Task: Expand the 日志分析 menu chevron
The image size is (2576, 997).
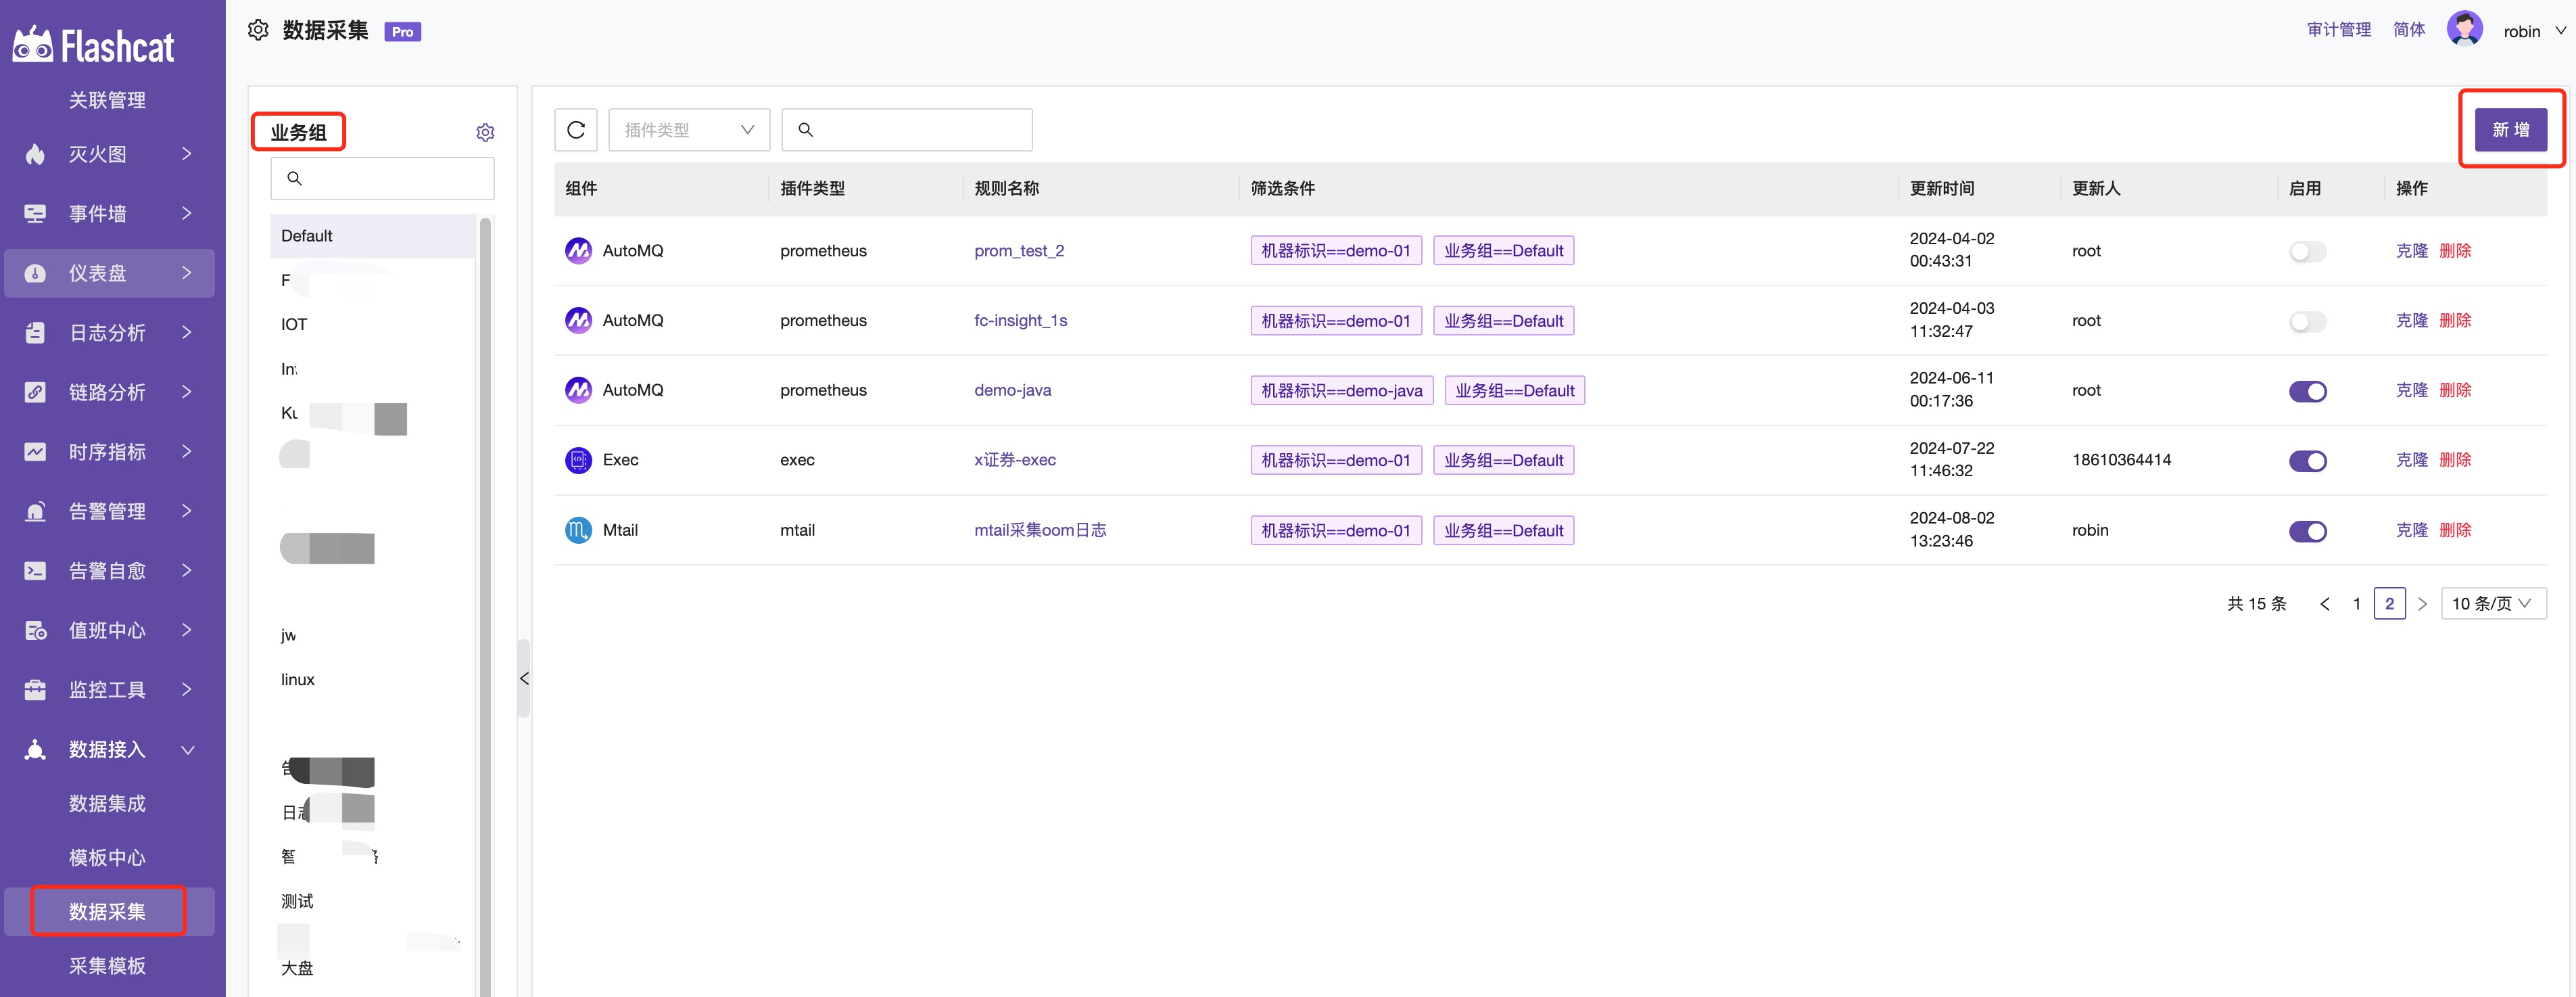Action: (x=187, y=332)
